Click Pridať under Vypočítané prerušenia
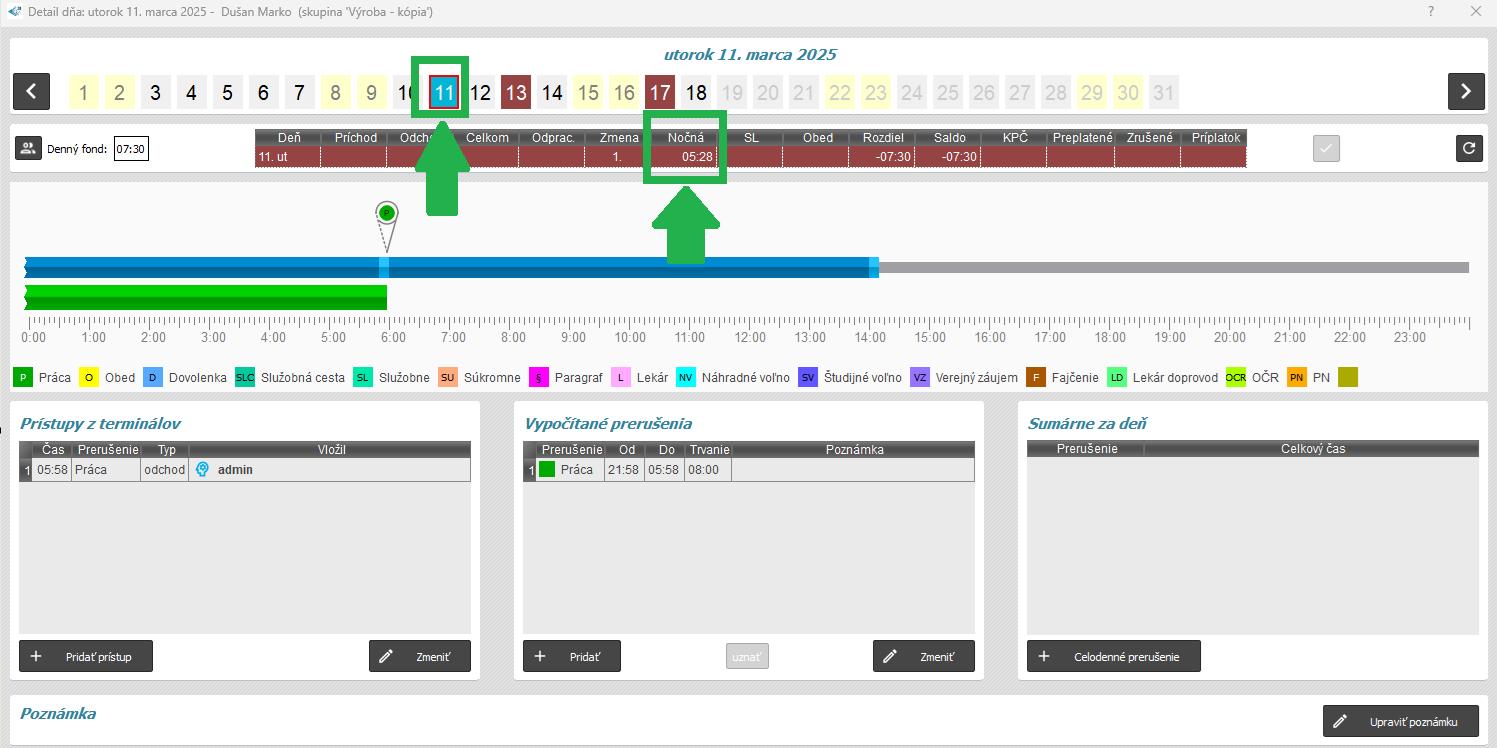The height and width of the screenshot is (748, 1497). point(571,657)
